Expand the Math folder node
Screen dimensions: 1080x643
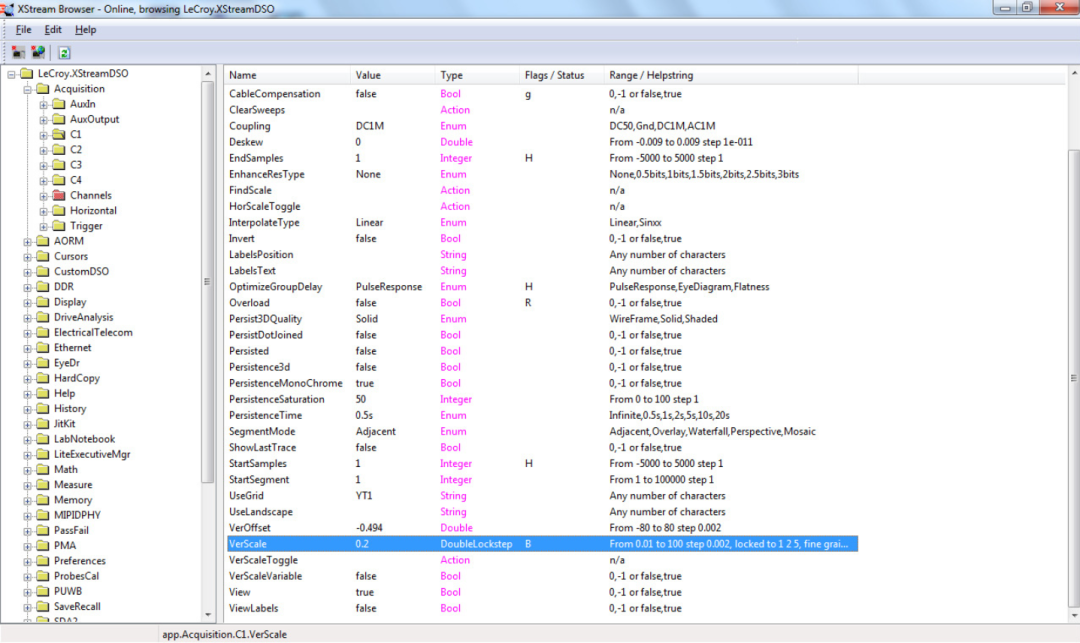click(27, 468)
